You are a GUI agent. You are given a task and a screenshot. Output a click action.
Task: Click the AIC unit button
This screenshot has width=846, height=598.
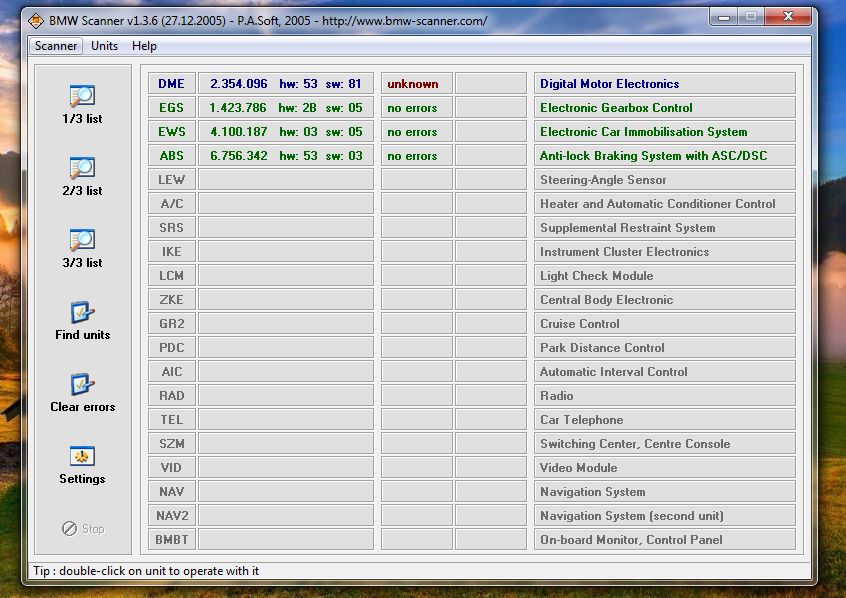172,371
